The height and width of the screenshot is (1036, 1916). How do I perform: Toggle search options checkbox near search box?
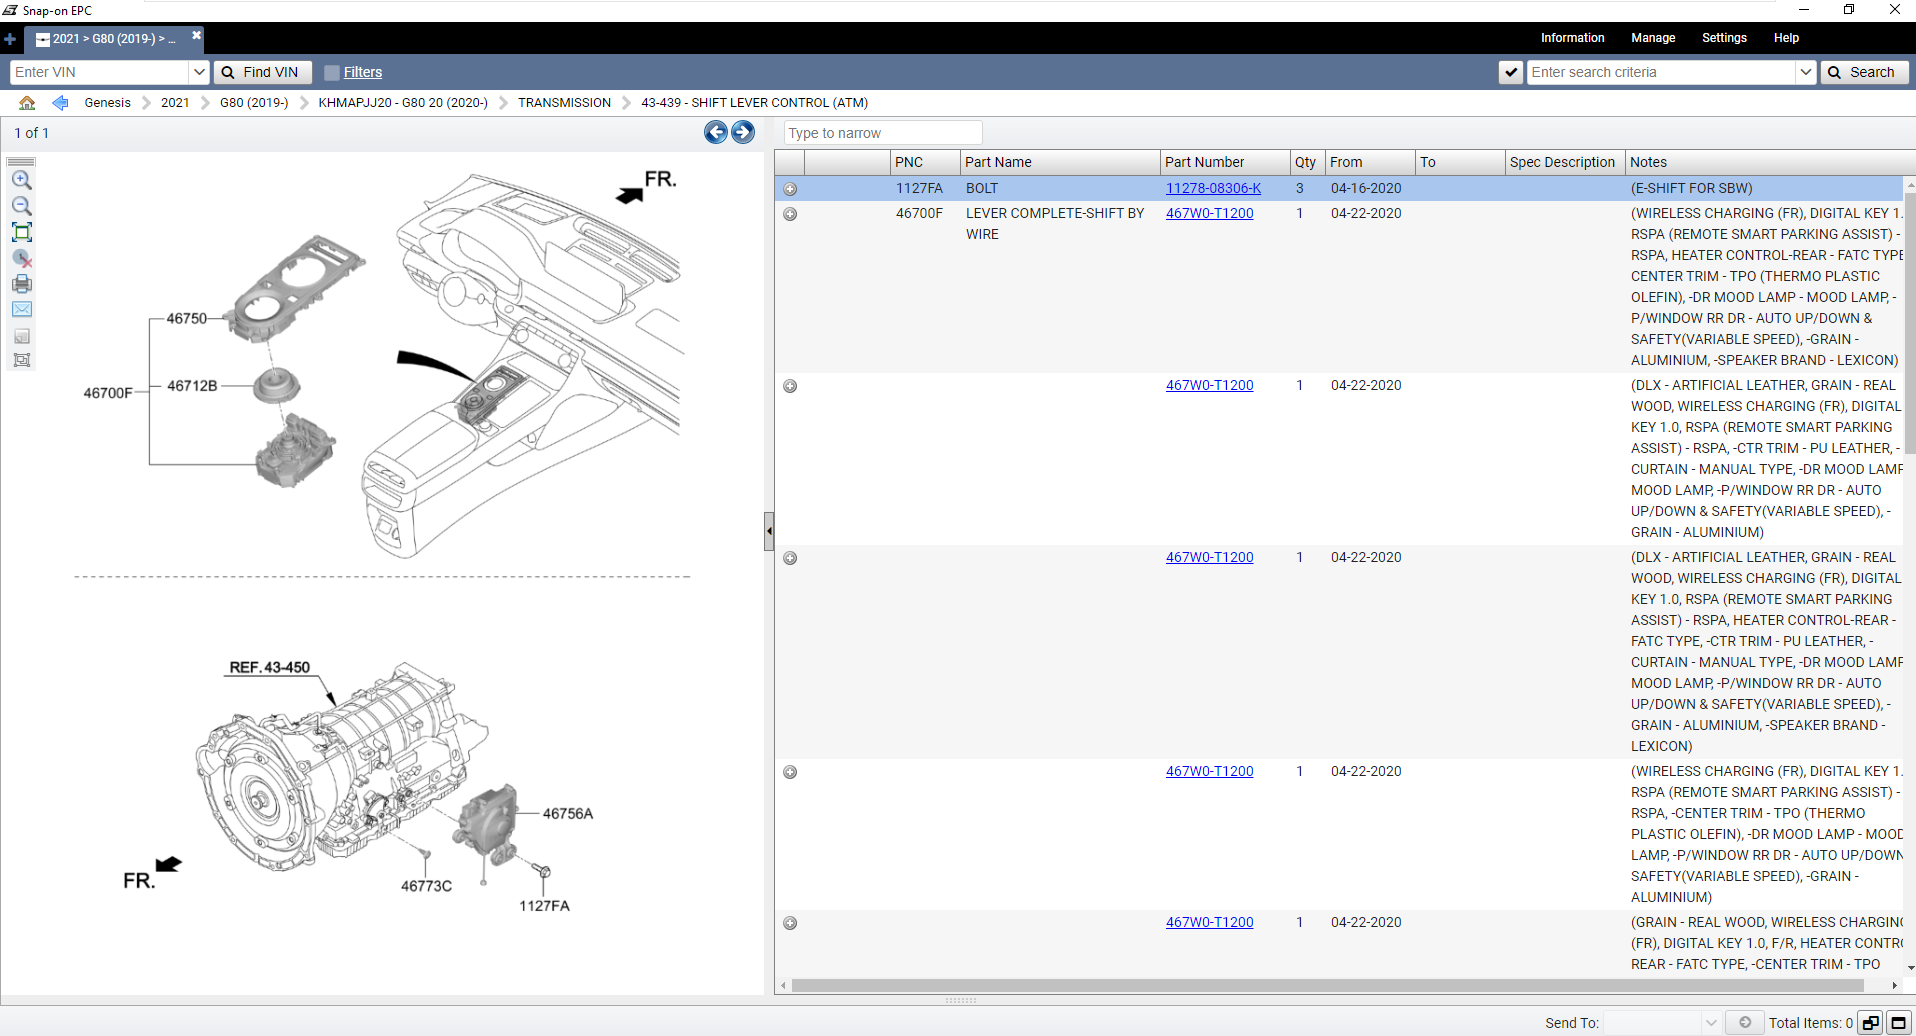[1511, 72]
